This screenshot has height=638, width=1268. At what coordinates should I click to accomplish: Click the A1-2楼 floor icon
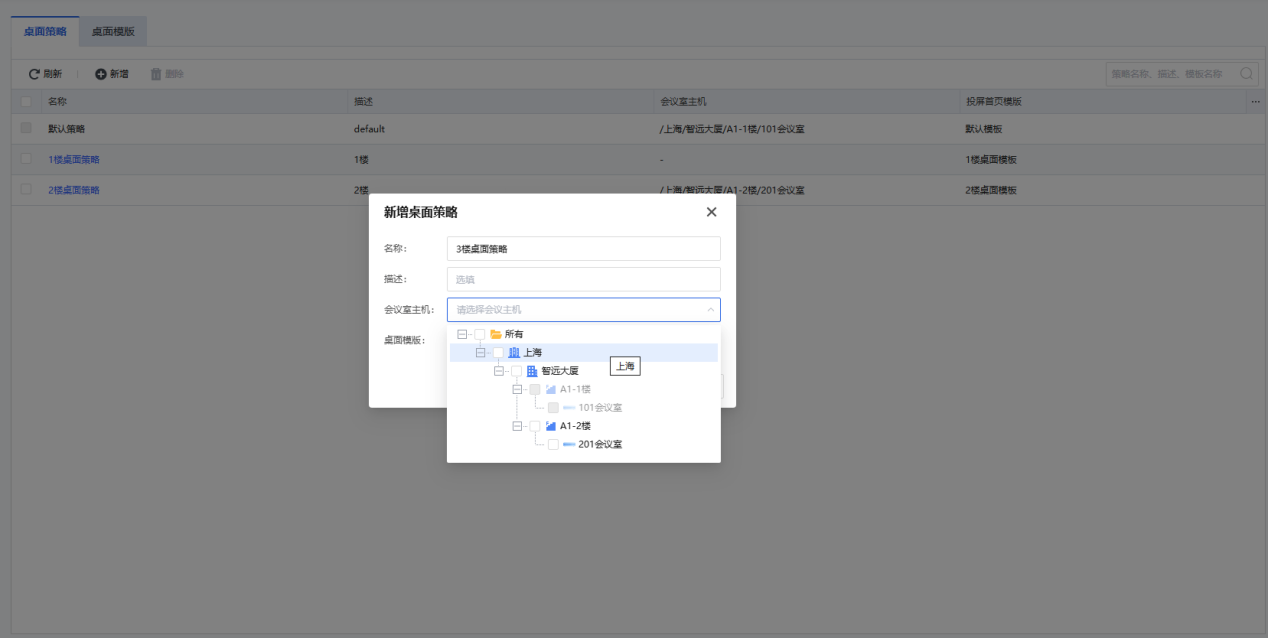pyautogui.click(x=550, y=426)
